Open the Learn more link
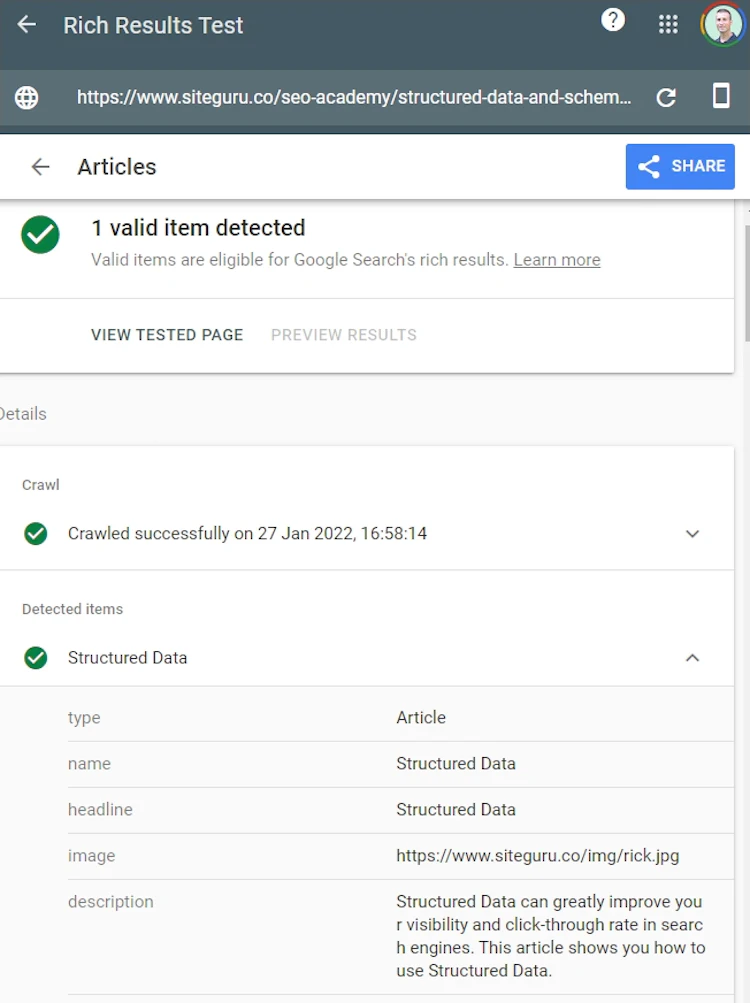 click(x=557, y=260)
